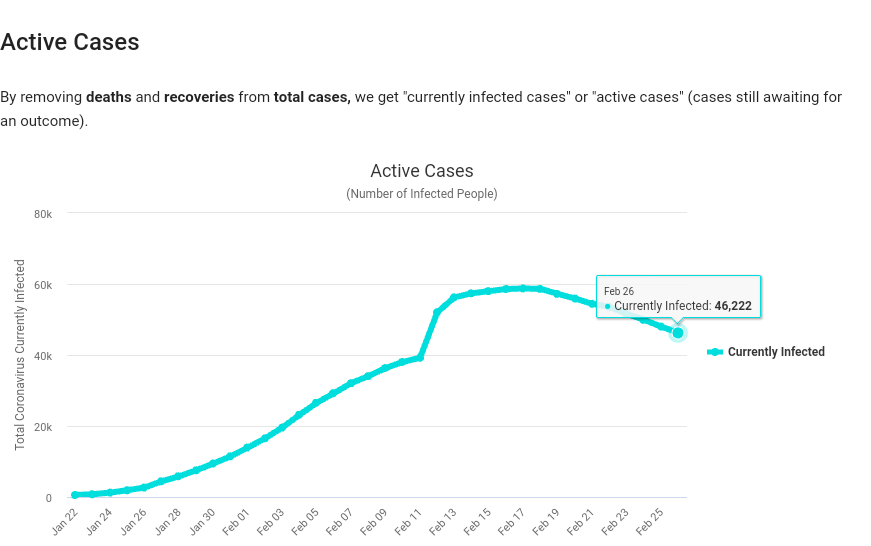Click the bold word recoveries in description
Image resolution: width=871 pixels, height=546 pixels.
[199, 97]
